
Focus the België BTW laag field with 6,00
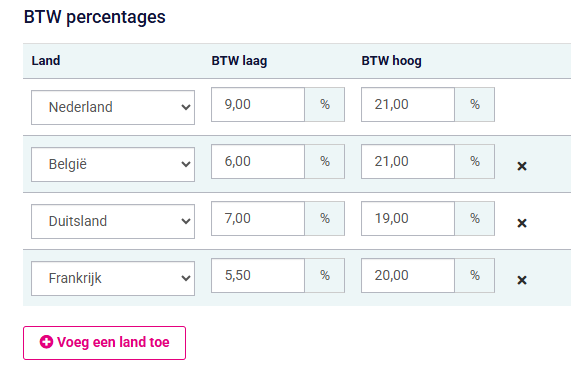click(258, 161)
